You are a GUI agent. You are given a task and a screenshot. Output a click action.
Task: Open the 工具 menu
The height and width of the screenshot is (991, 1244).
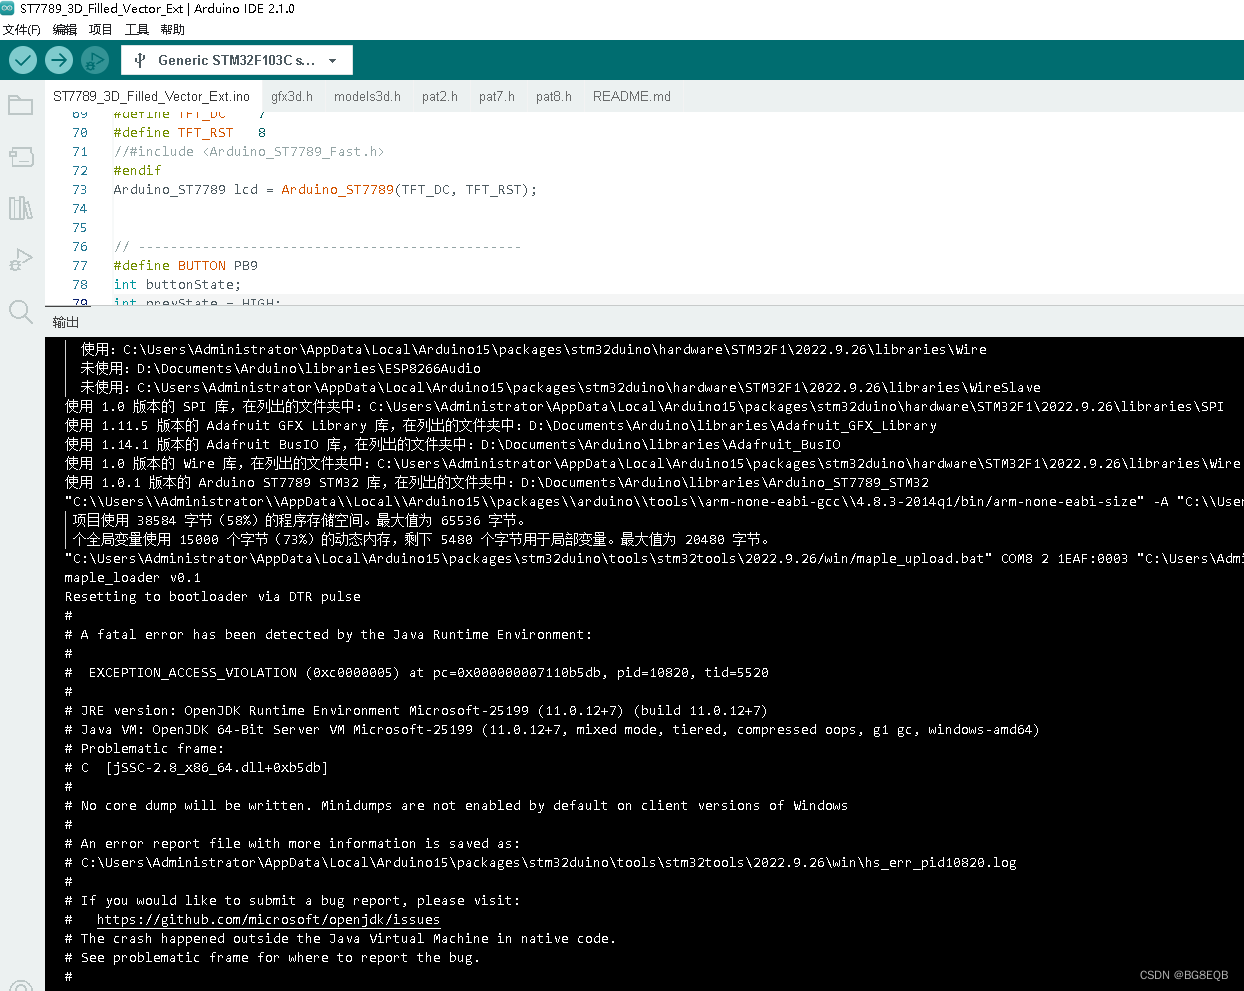(x=137, y=30)
